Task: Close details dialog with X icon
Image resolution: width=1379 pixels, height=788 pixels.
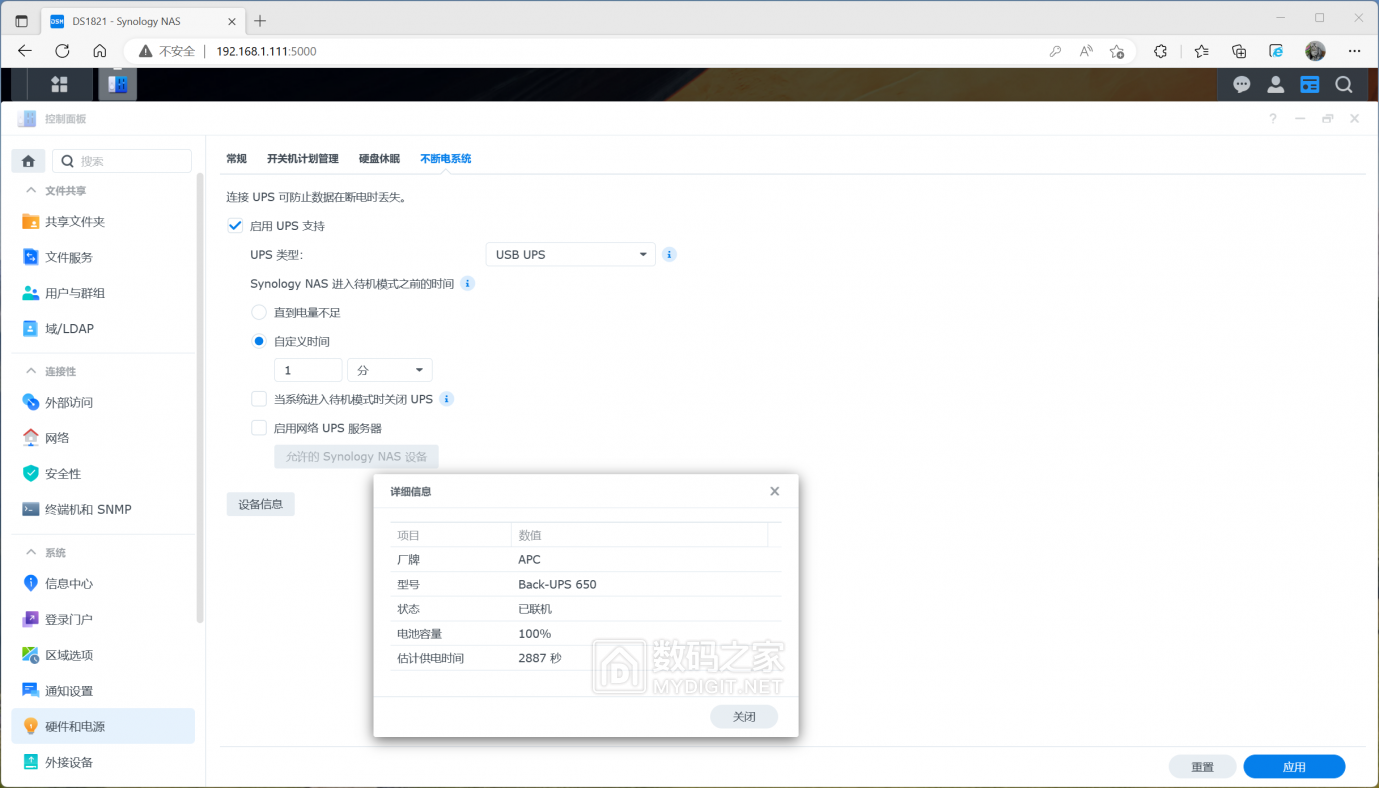Action: click(774, 491)
